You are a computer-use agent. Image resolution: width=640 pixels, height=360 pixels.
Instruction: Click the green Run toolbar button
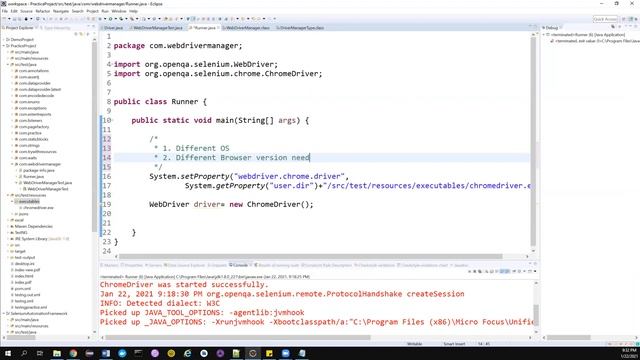tap(110, 19)
